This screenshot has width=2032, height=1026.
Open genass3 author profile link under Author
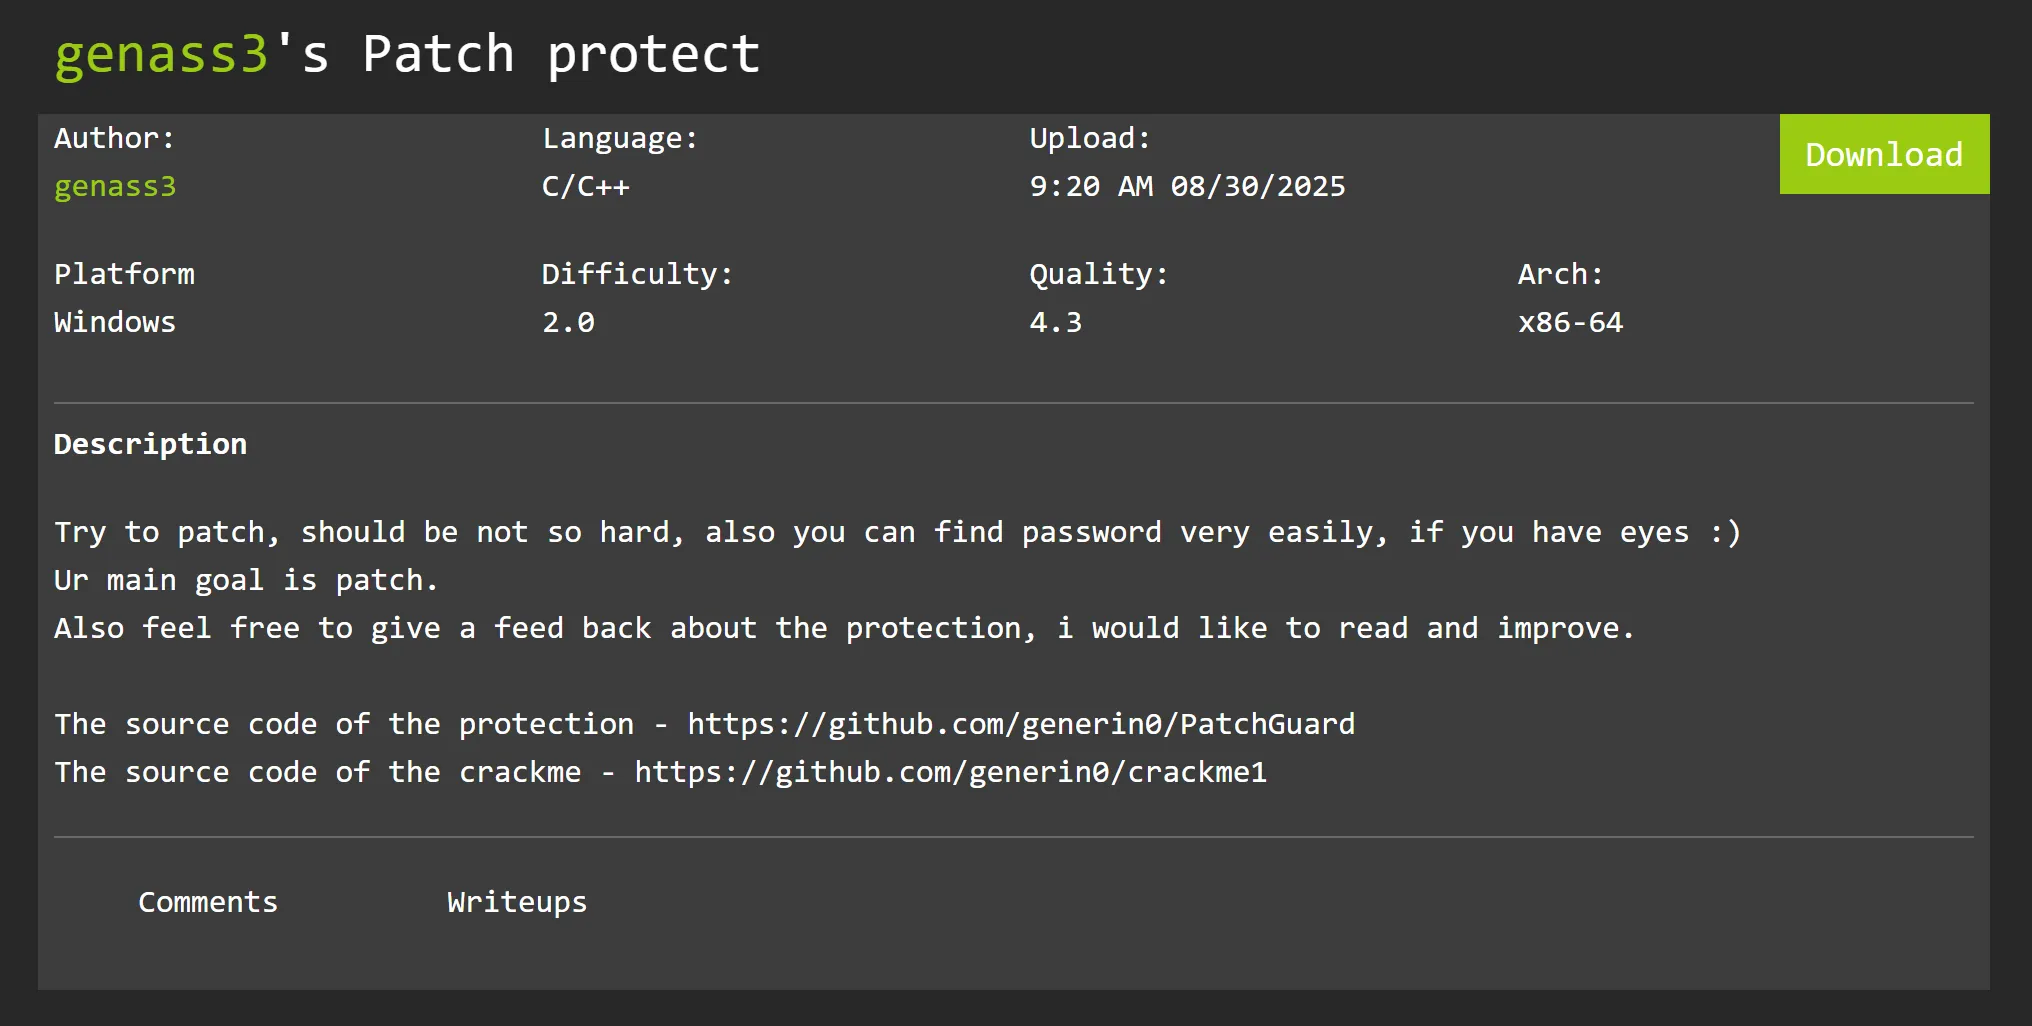pyautogui.click(x=115, y=187)
